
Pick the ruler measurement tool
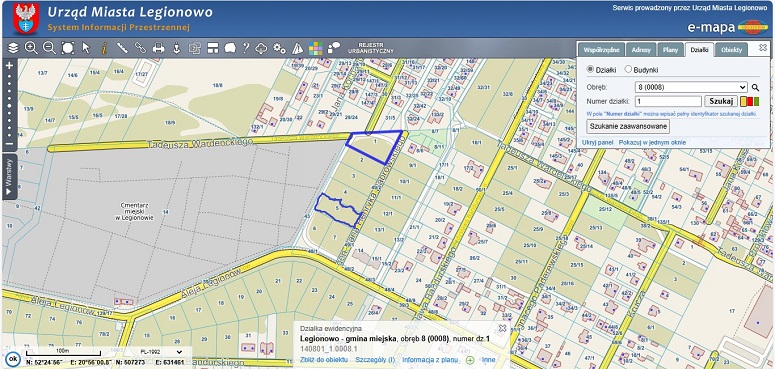[122, 48]
